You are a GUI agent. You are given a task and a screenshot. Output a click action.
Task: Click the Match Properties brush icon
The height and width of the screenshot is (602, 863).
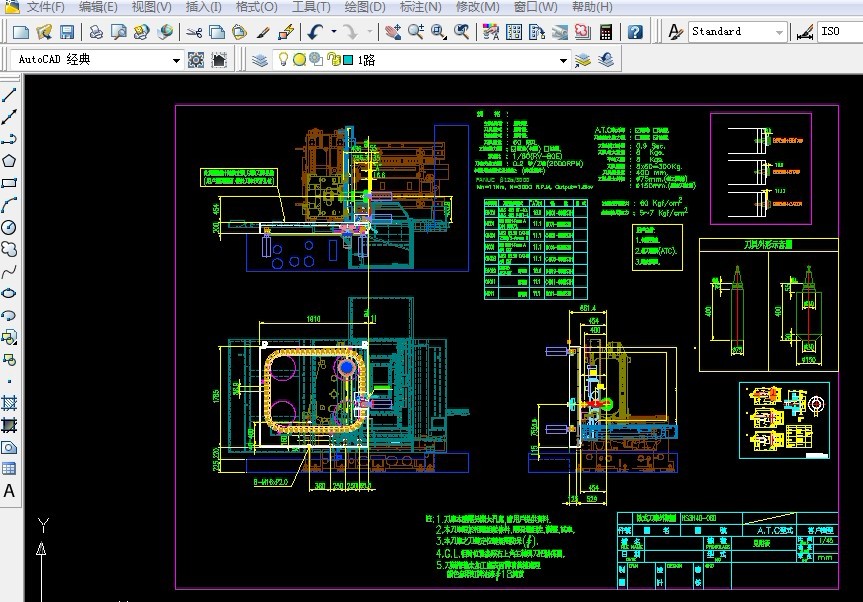[263, 31]
